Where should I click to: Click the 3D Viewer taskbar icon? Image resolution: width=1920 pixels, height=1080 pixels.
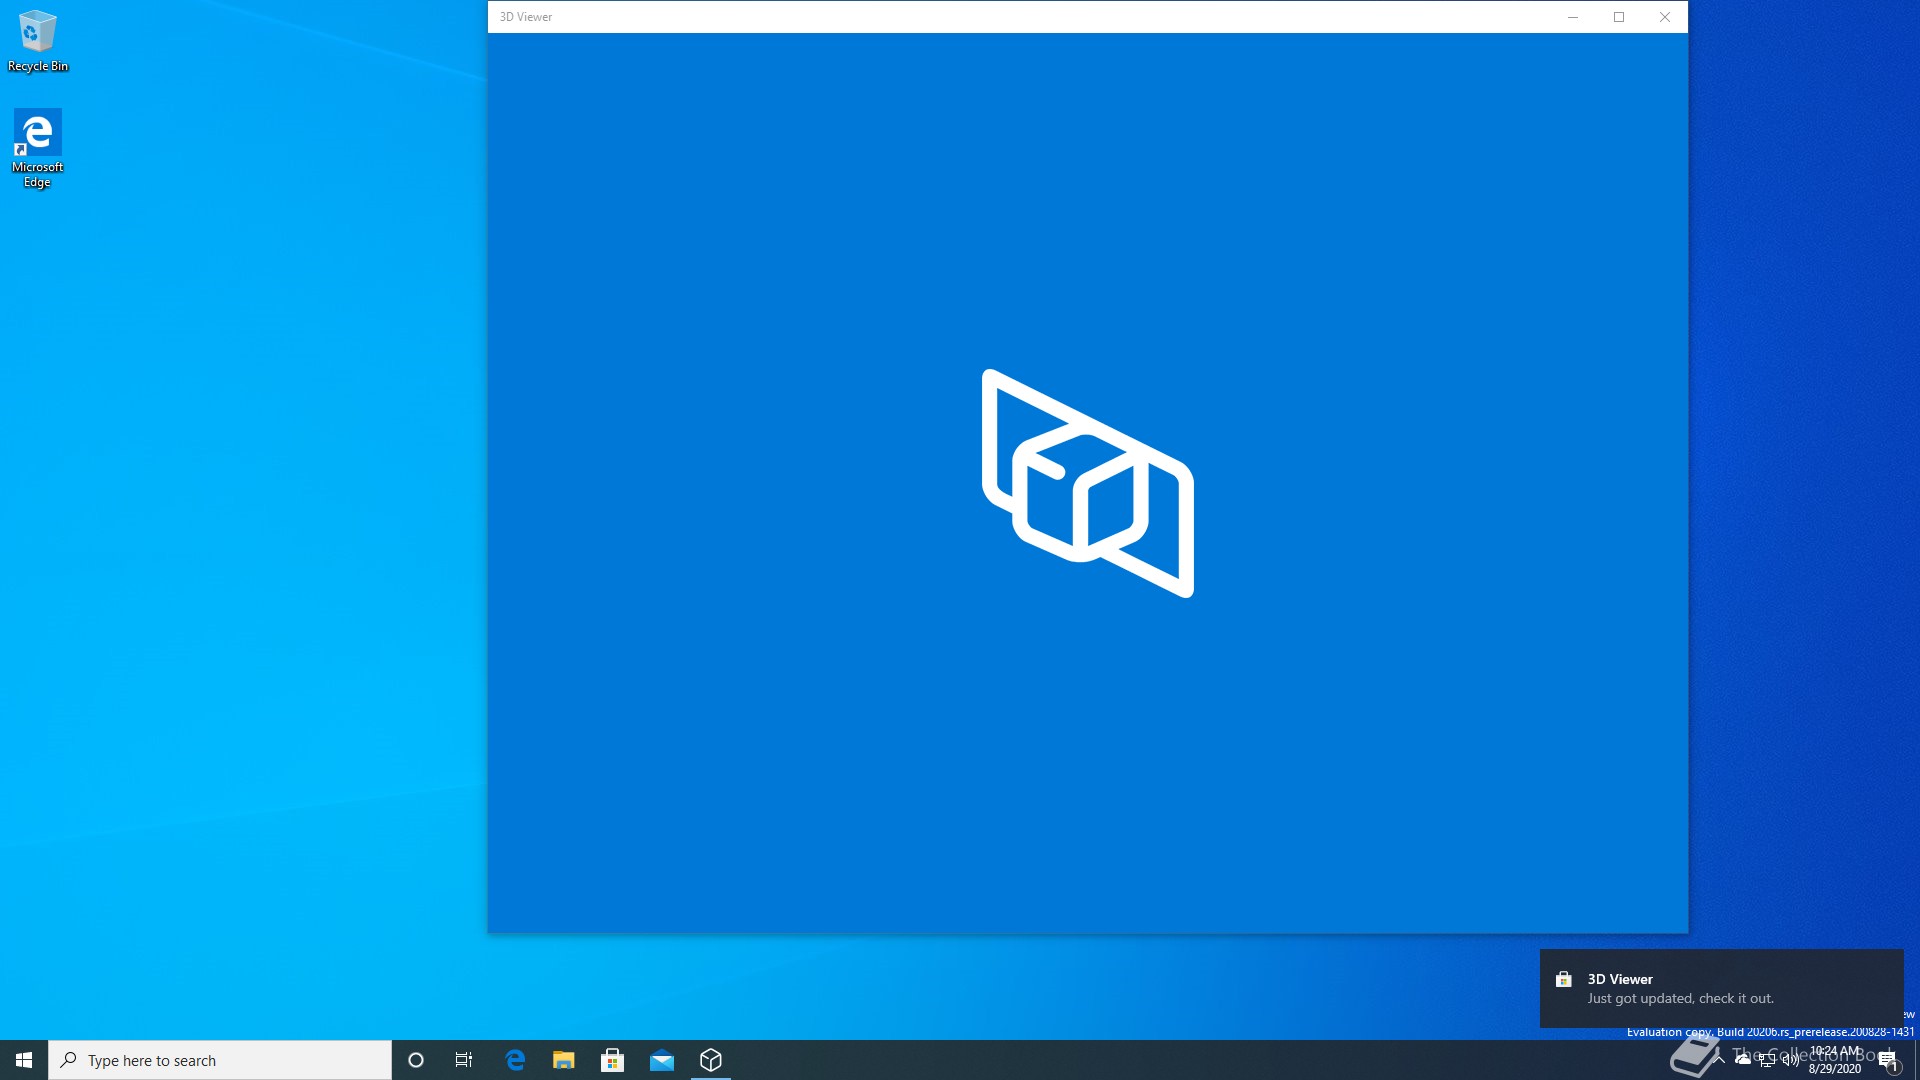711,1060
